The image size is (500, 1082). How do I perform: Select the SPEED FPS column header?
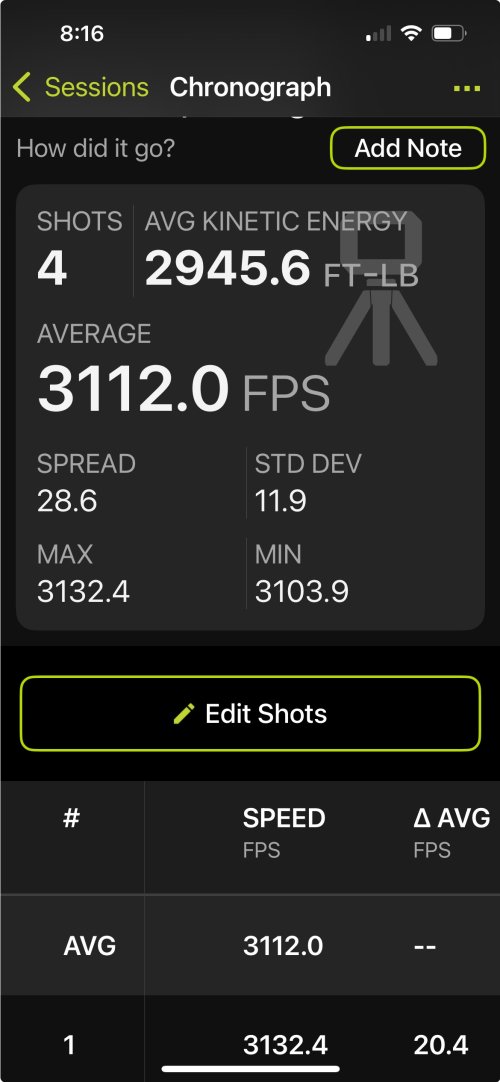point(284,832)
